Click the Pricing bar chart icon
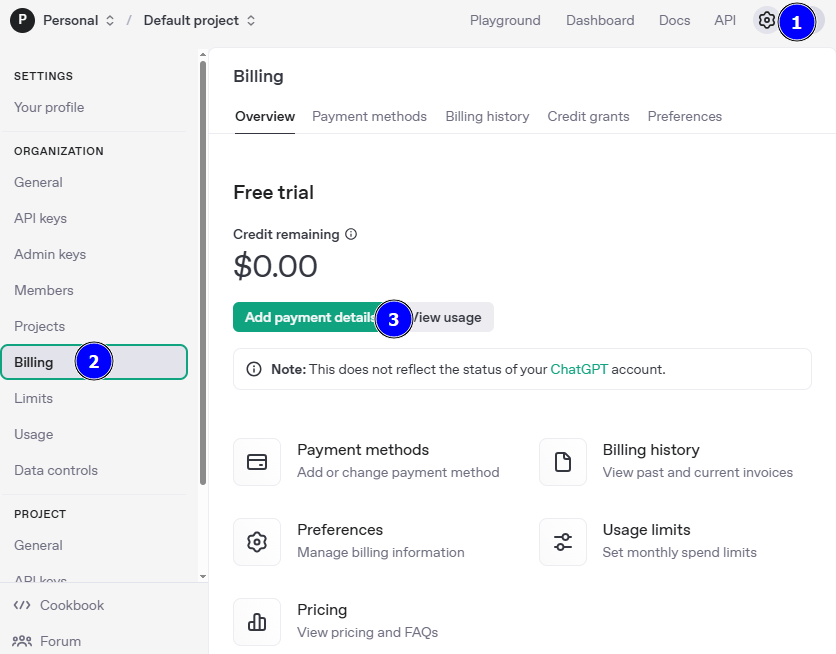The width and height of the screenshot is (836, 654). pos(257,621)
